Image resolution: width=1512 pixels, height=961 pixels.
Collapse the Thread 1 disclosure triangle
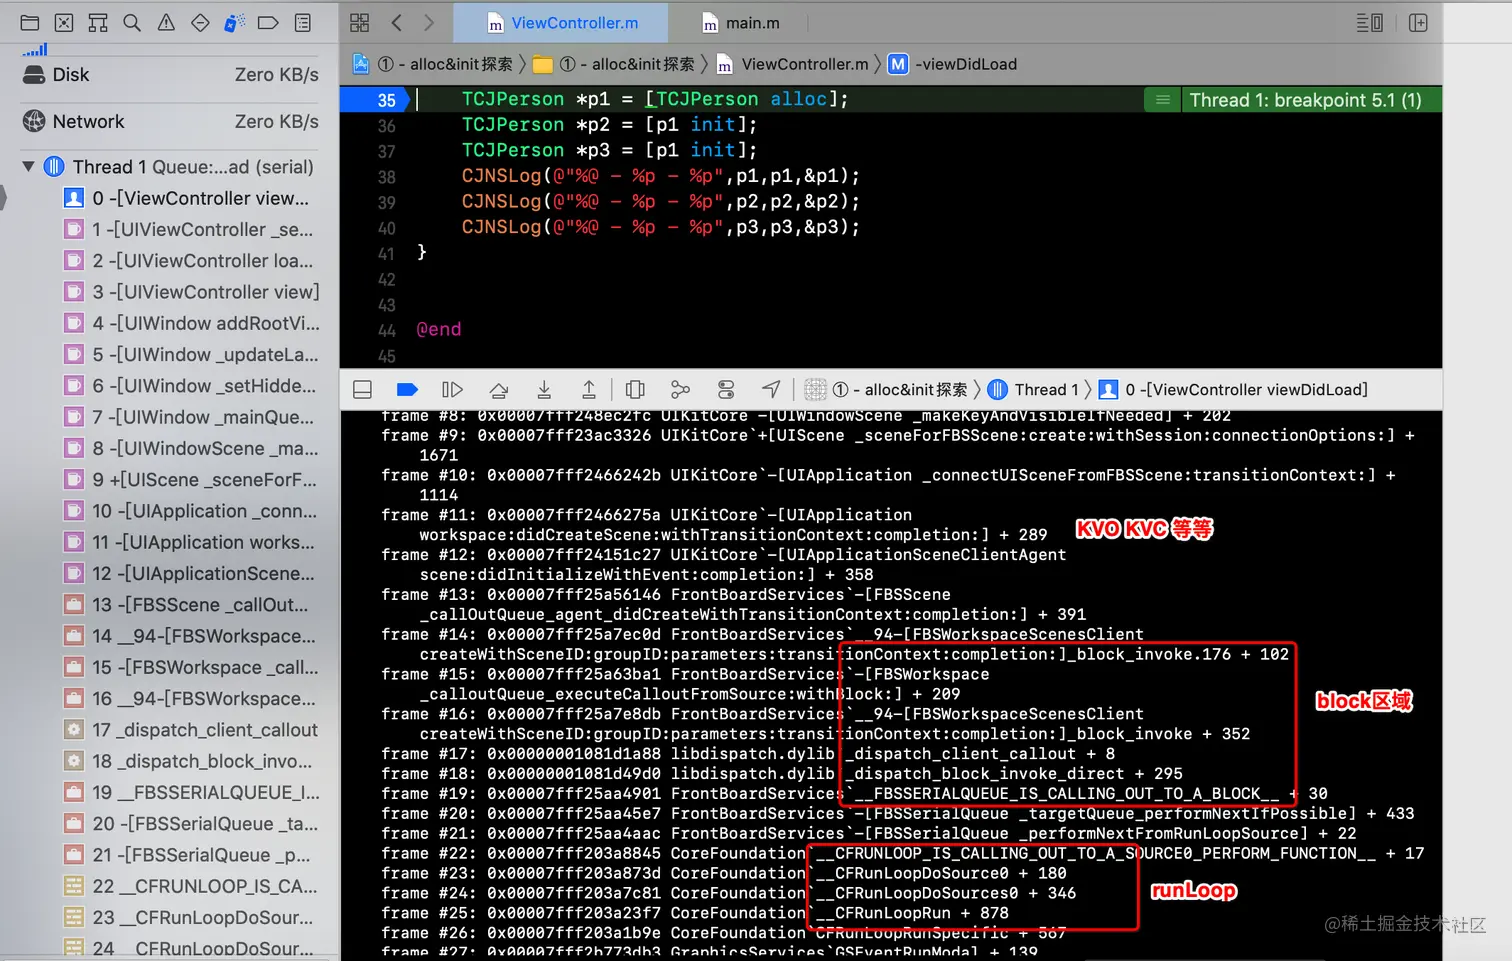tap(28, 167)
